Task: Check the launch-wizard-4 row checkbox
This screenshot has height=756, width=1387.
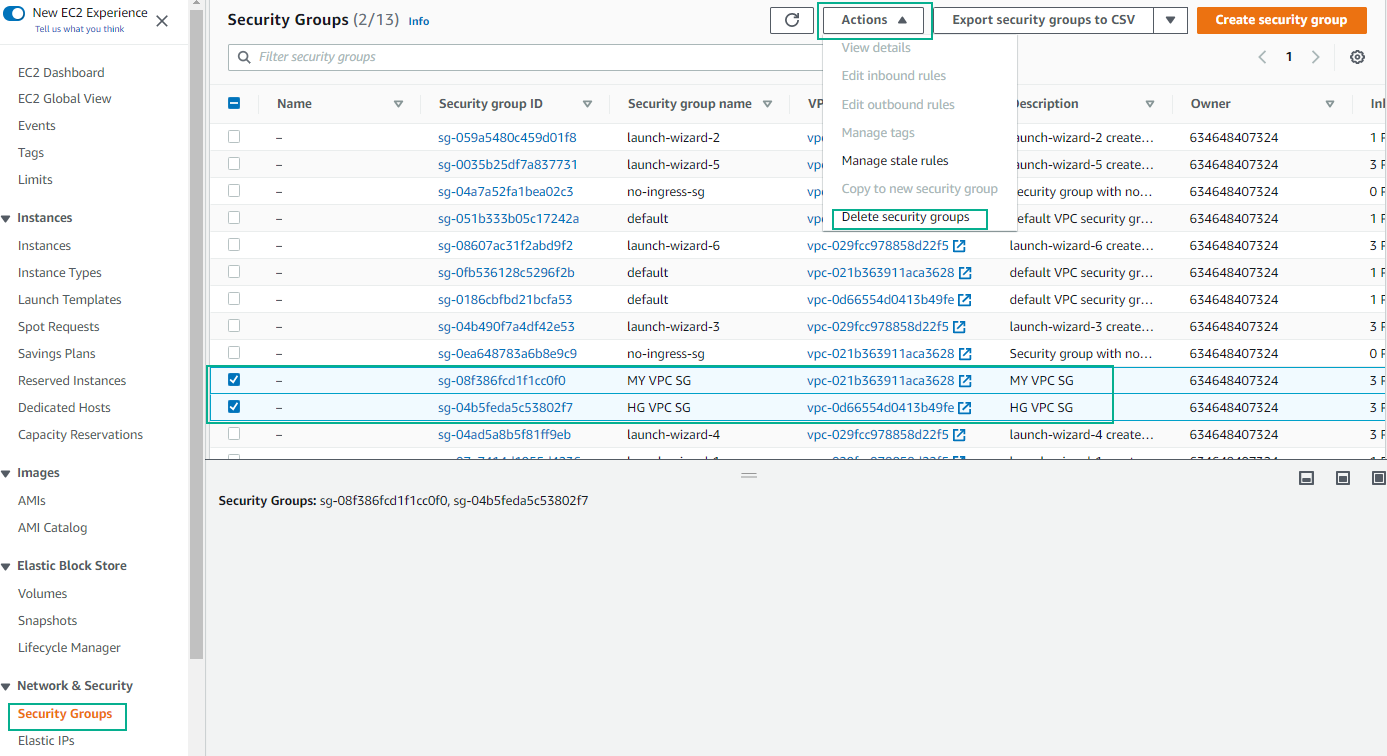Action: 234,434
